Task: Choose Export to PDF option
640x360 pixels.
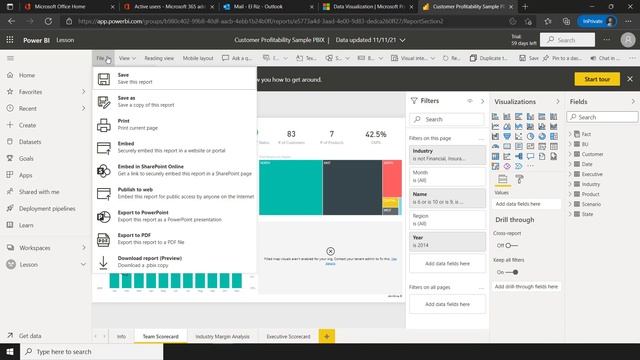Action: [x=175, y=239]
